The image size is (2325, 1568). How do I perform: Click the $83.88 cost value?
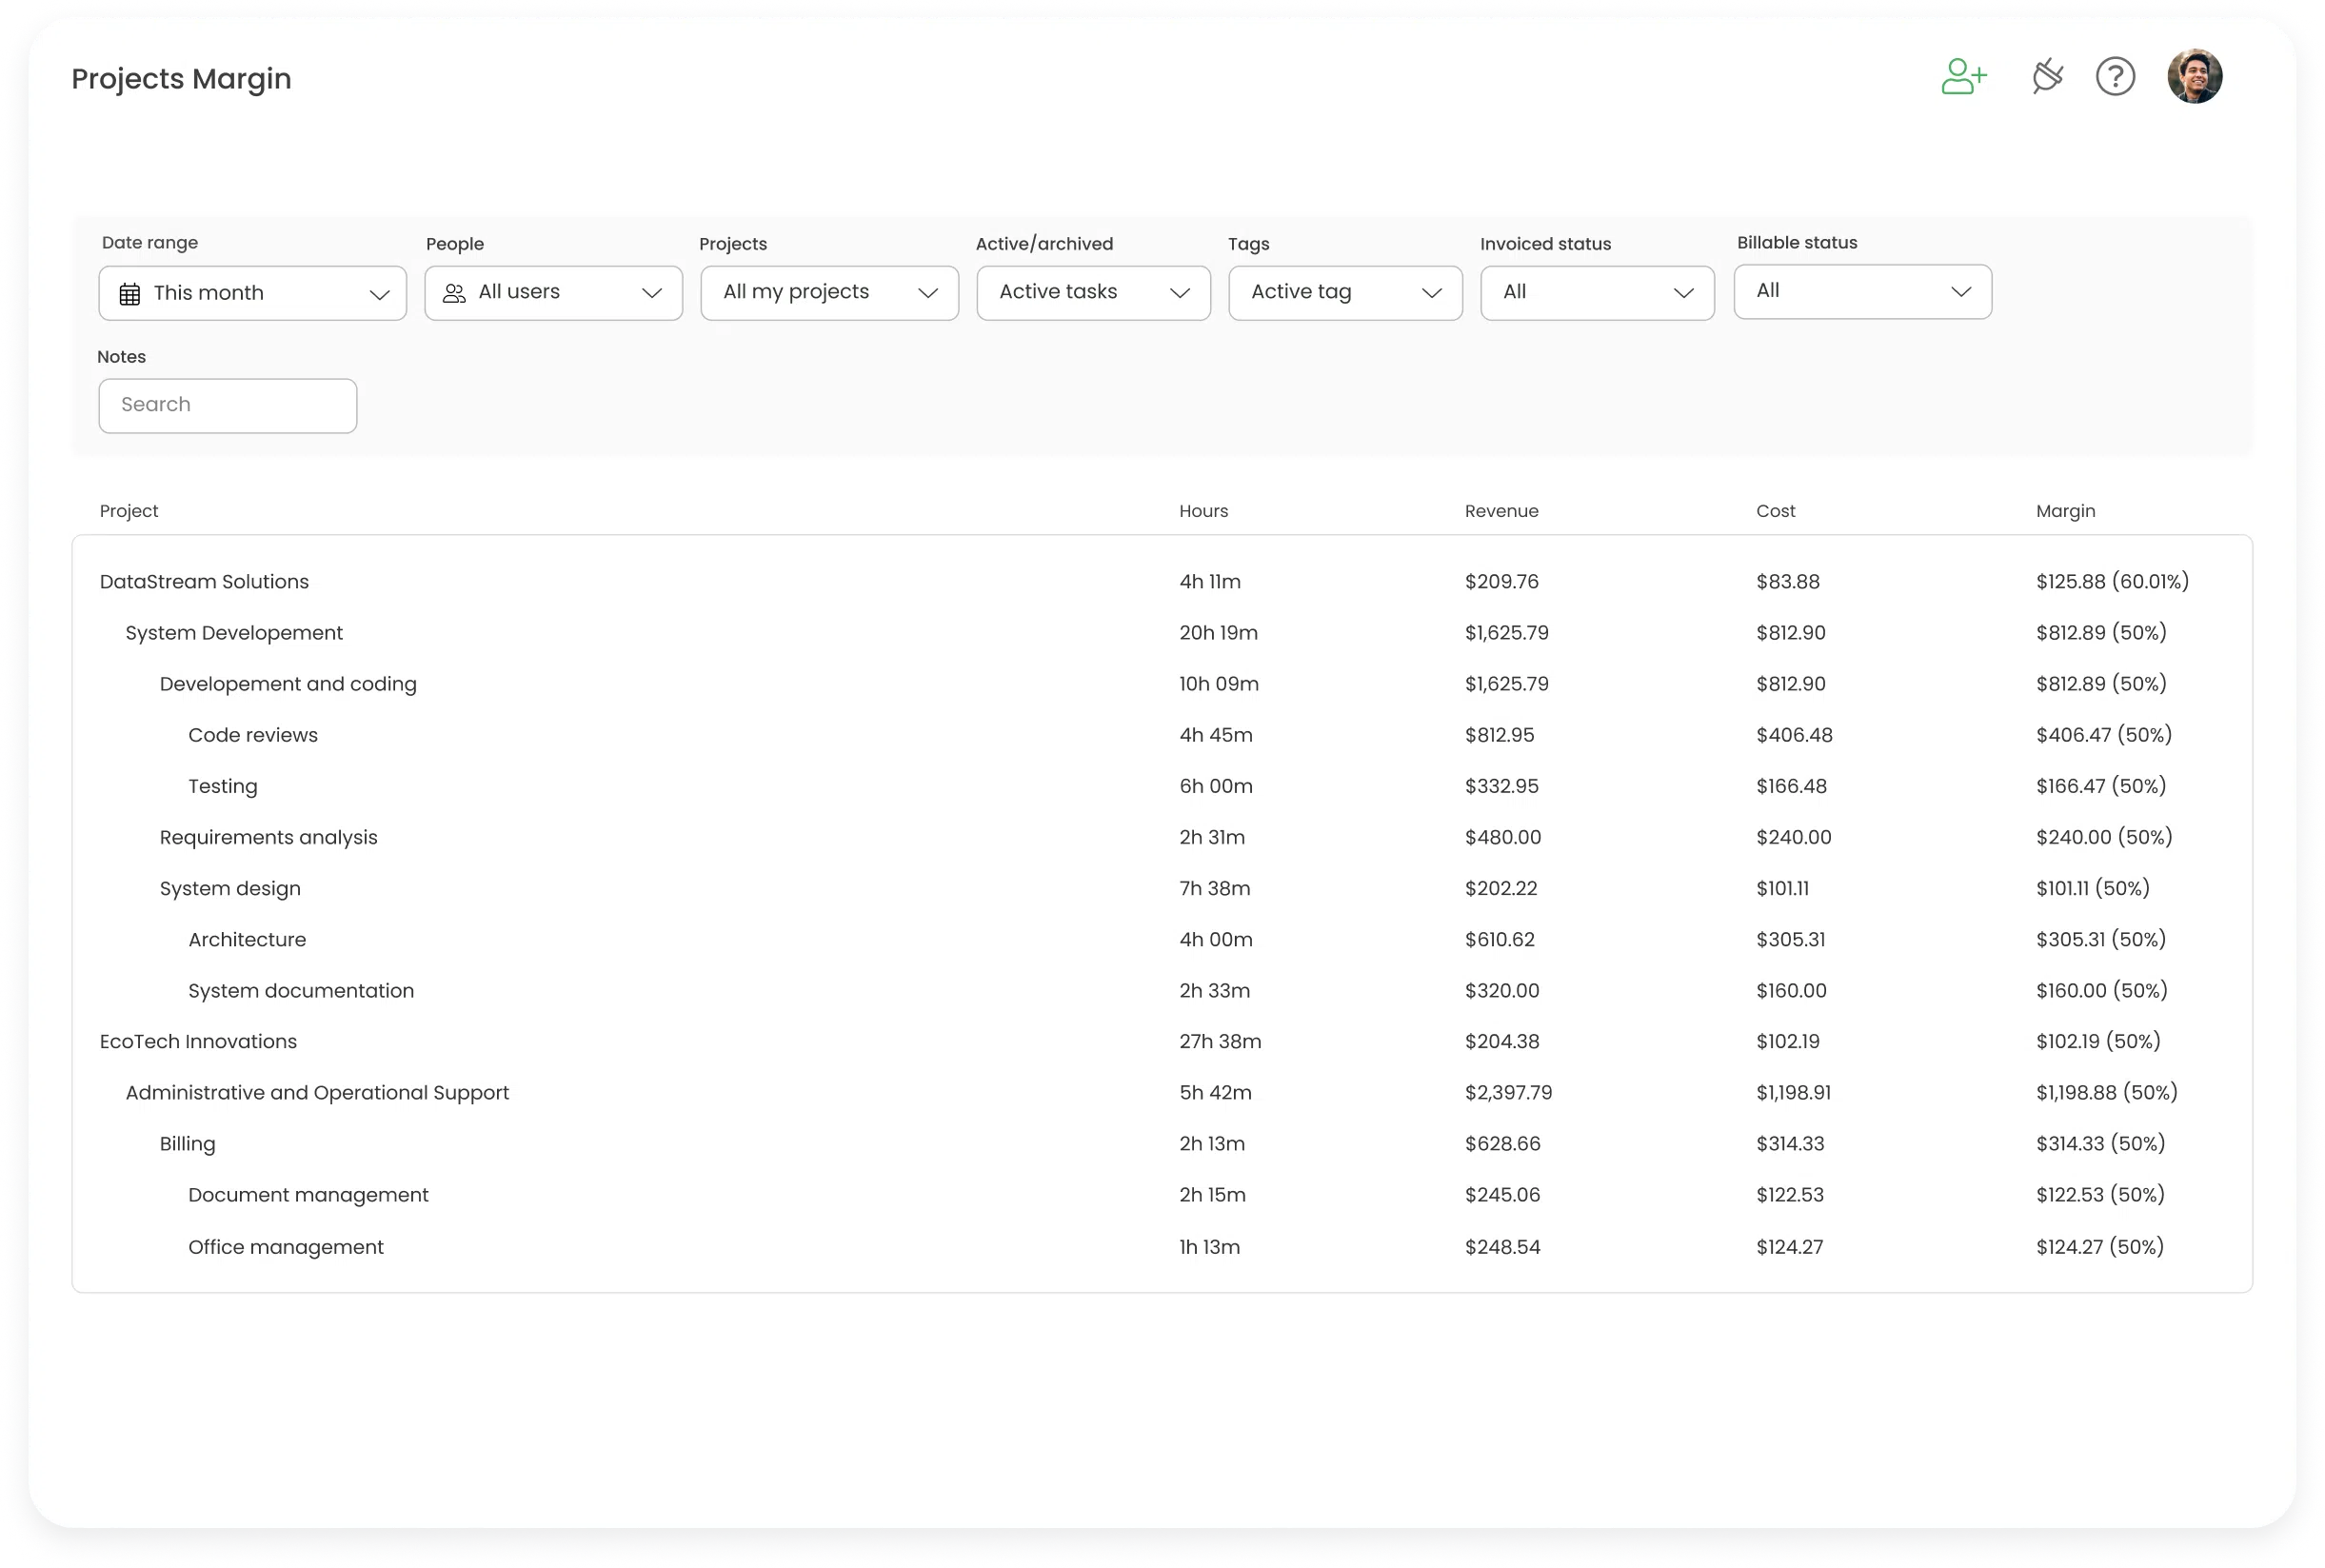pos(1787,582)
